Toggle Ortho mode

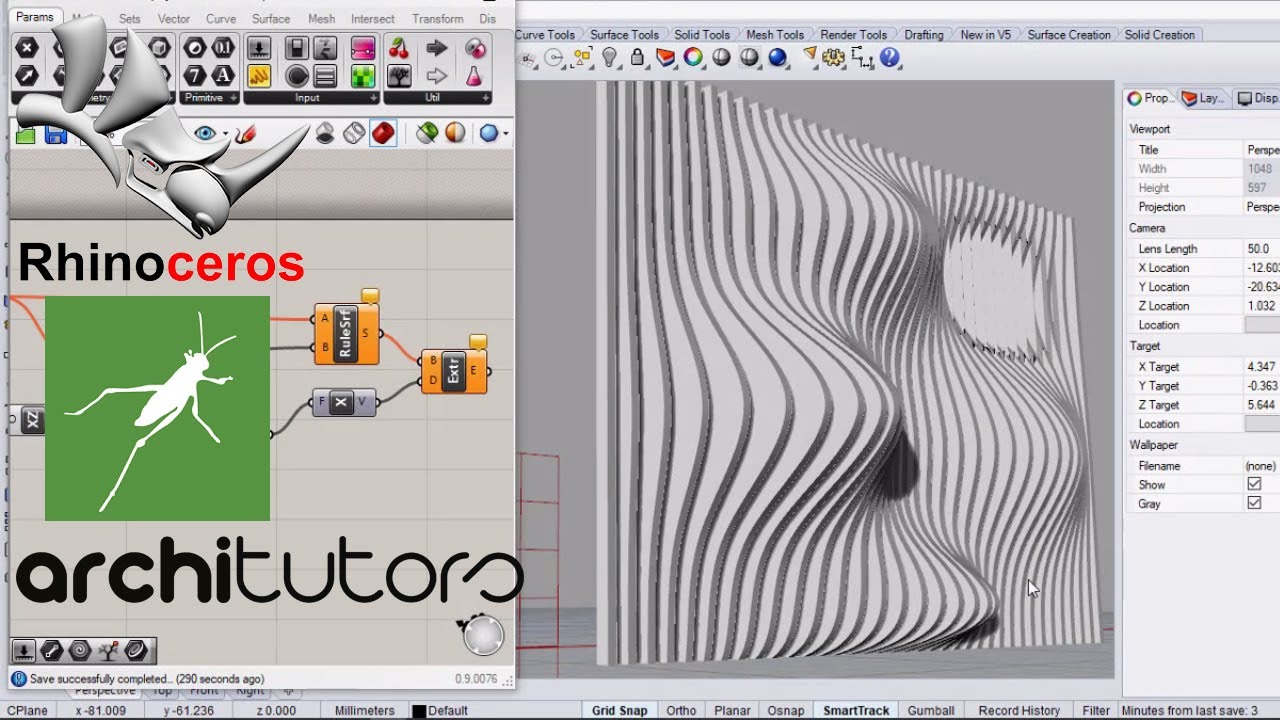681,710
